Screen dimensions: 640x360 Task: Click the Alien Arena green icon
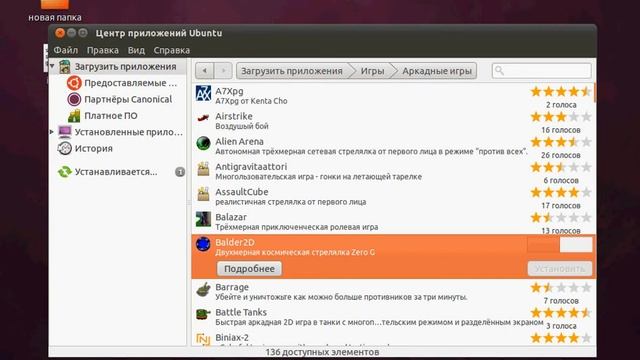[203, 143]
